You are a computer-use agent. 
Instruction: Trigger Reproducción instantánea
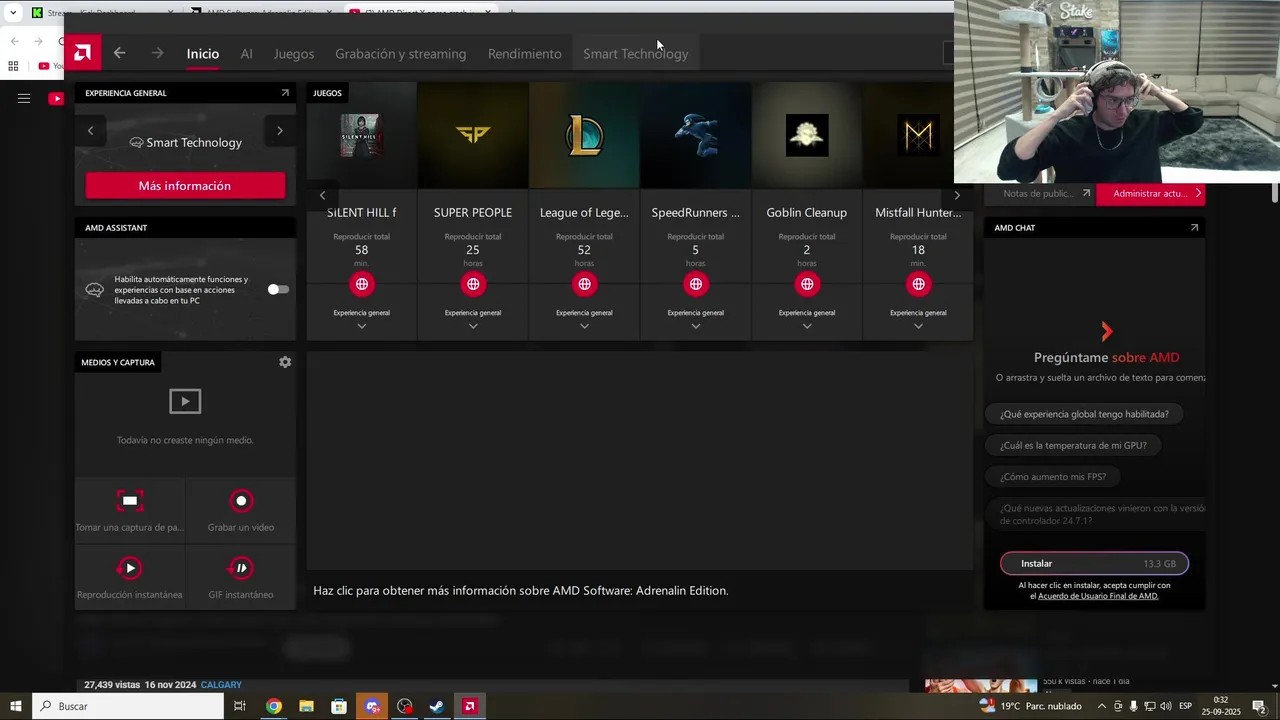(x=130, y=568)
